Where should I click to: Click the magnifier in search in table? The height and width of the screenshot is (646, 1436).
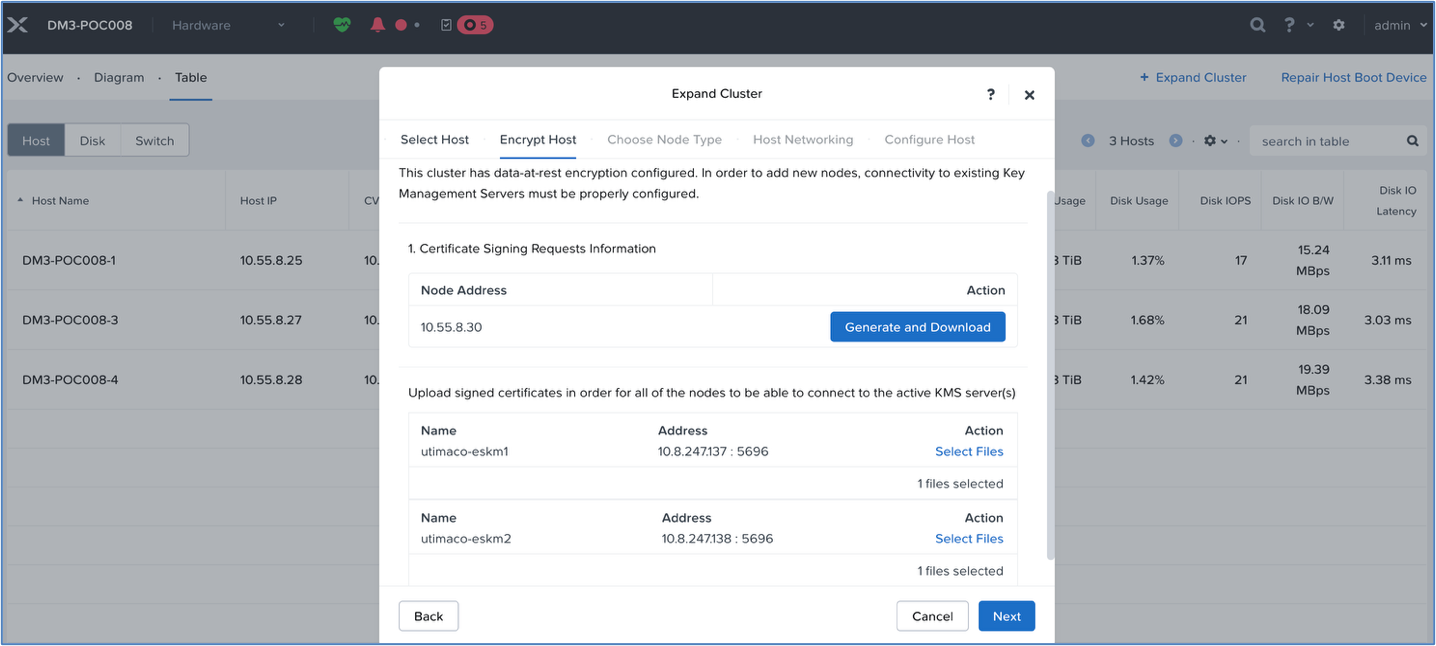pos(1413,141)
